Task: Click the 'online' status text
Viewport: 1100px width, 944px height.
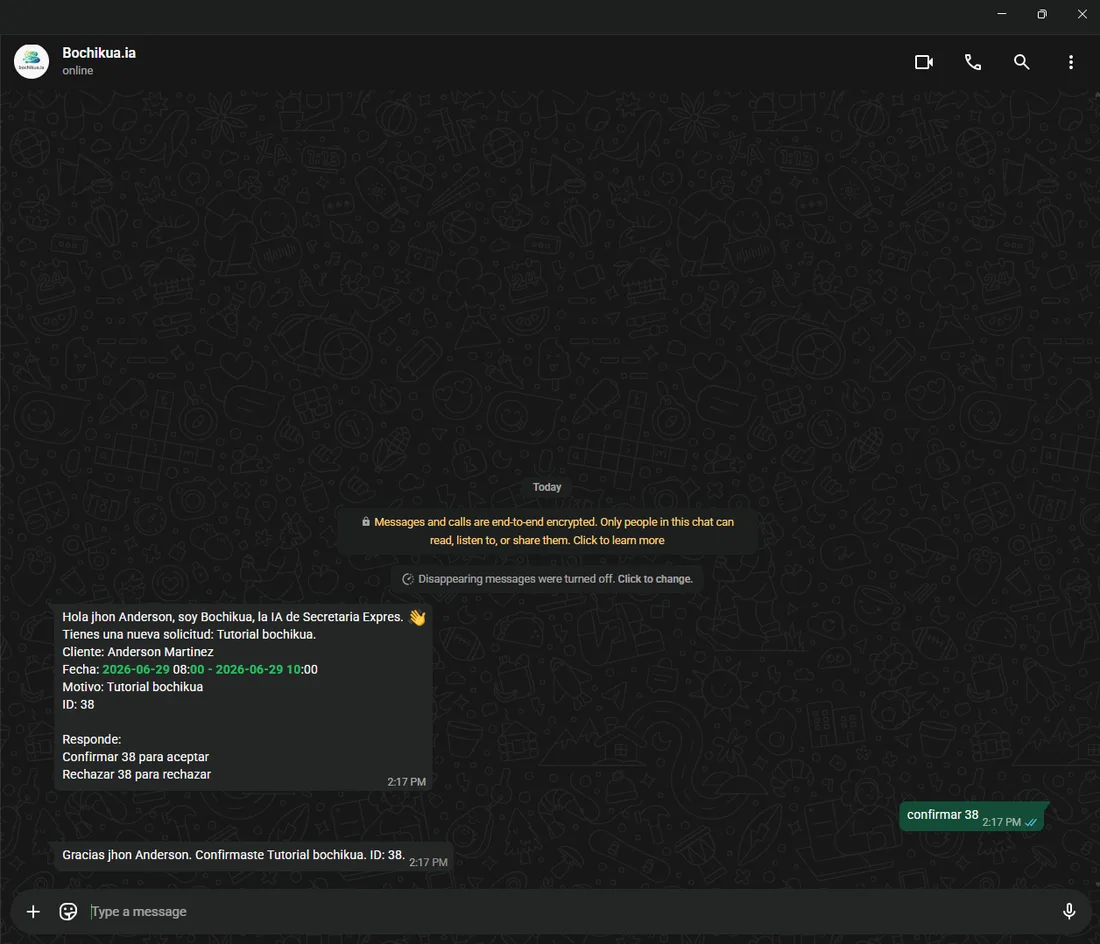Action: [x=77, y=70]
